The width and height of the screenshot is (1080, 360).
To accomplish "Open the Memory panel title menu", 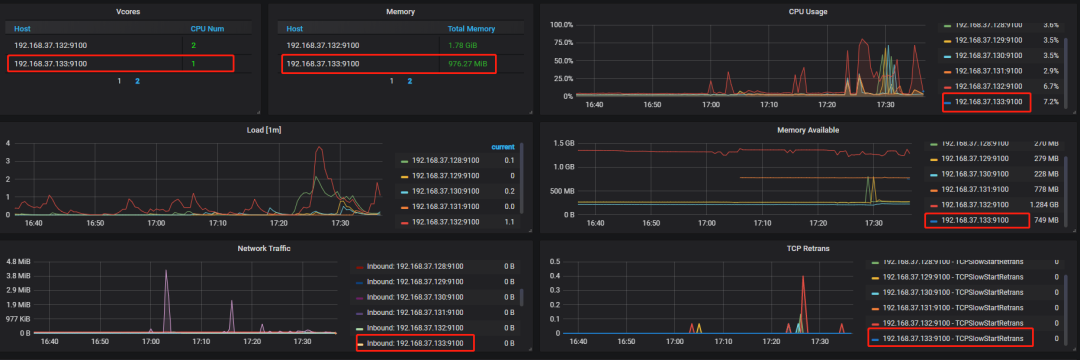I will click(x=400, y=12).
